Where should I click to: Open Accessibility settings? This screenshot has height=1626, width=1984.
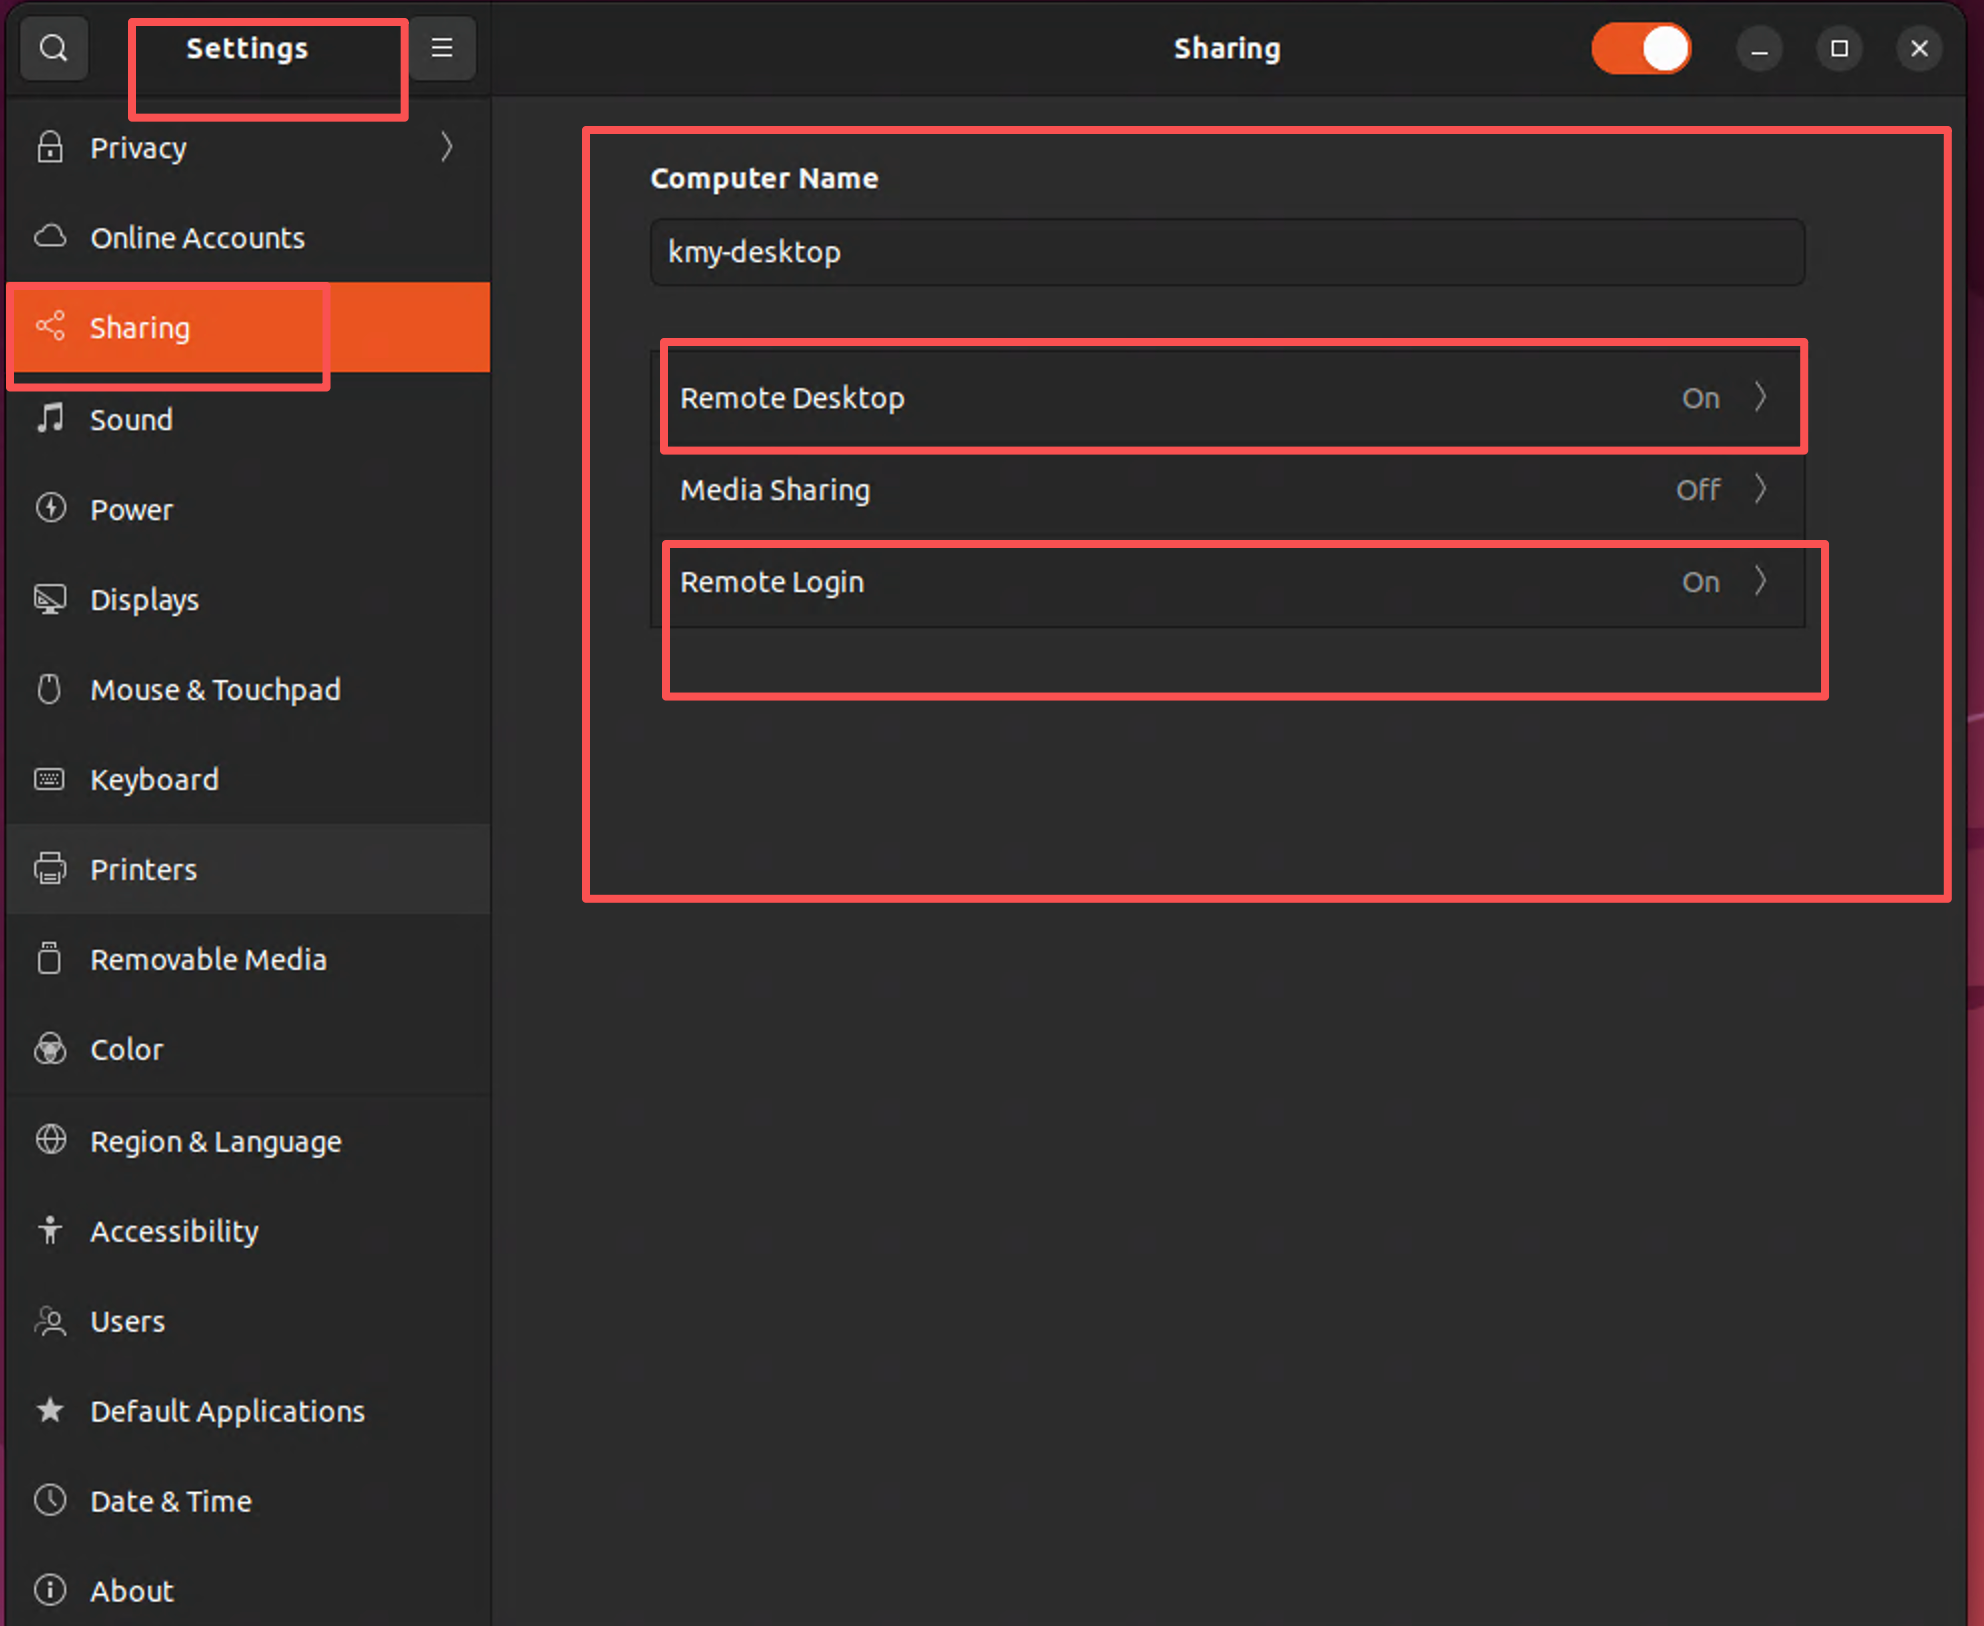point(248,1230)
